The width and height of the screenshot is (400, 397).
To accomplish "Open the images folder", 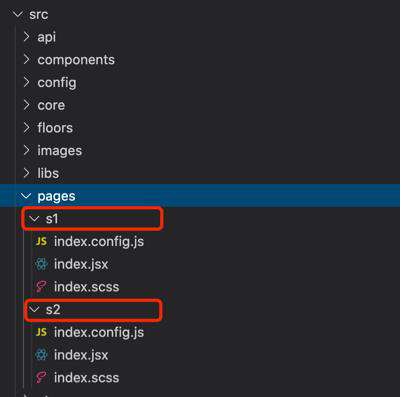I will [59, 151].
